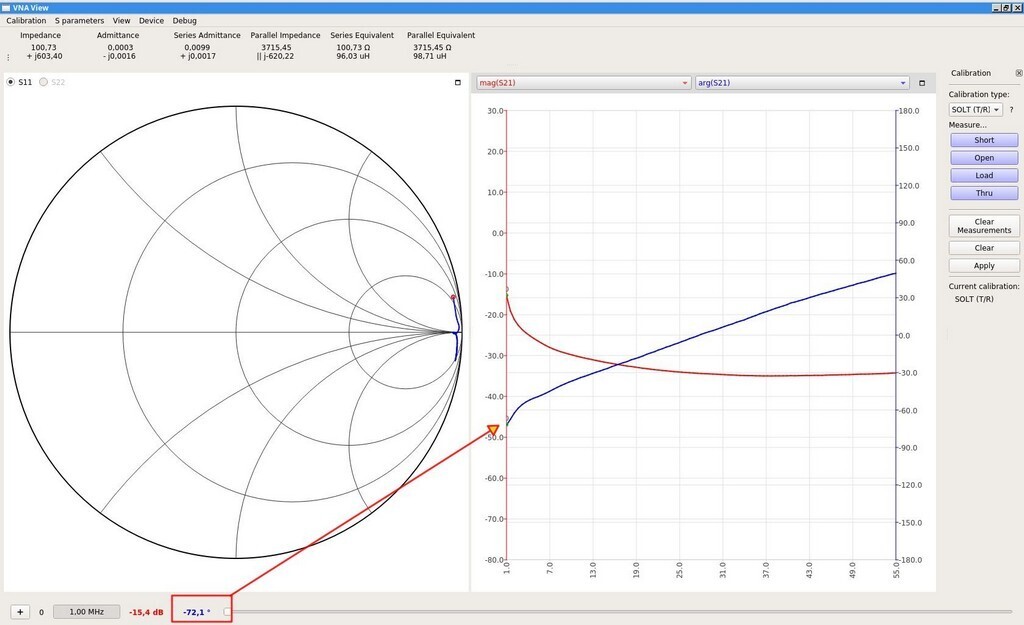
Task: Measure the Load calibration standard
Action: click(984, 175)
